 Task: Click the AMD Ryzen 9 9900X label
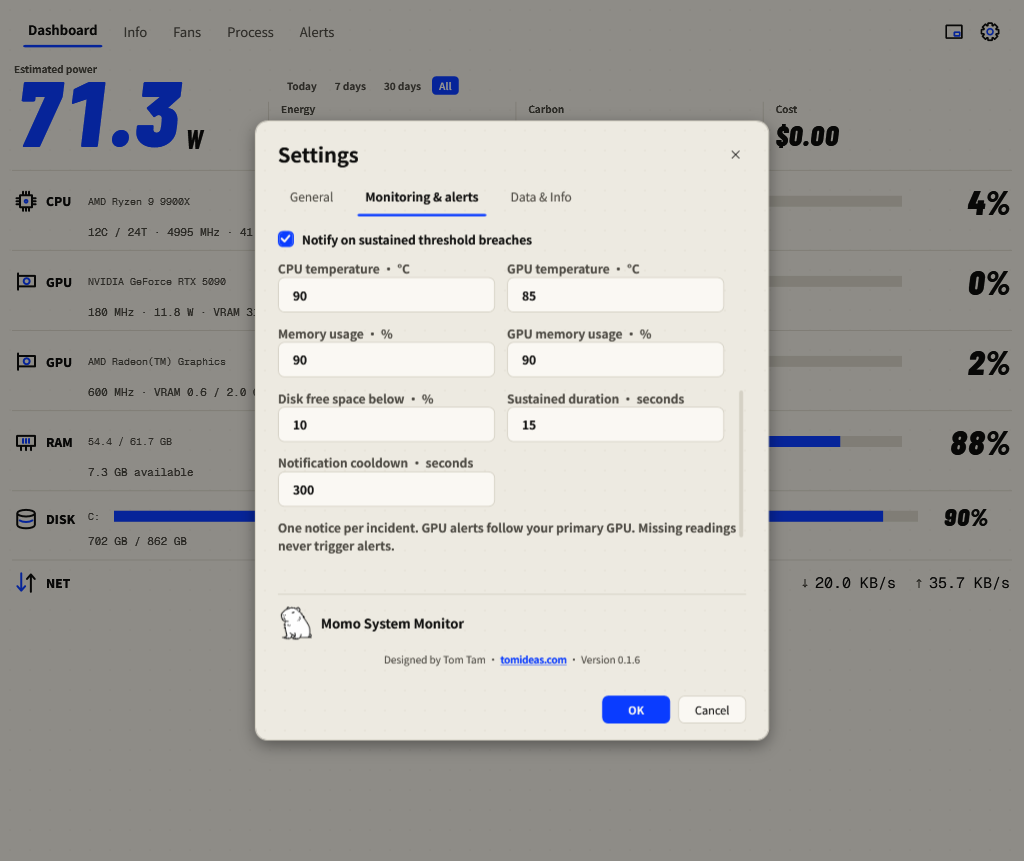(138, 202)
